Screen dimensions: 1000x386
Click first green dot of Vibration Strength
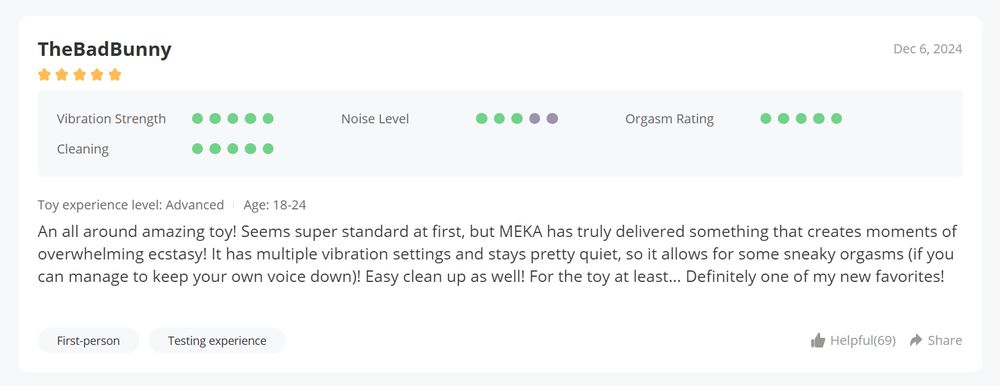(198, 118)
